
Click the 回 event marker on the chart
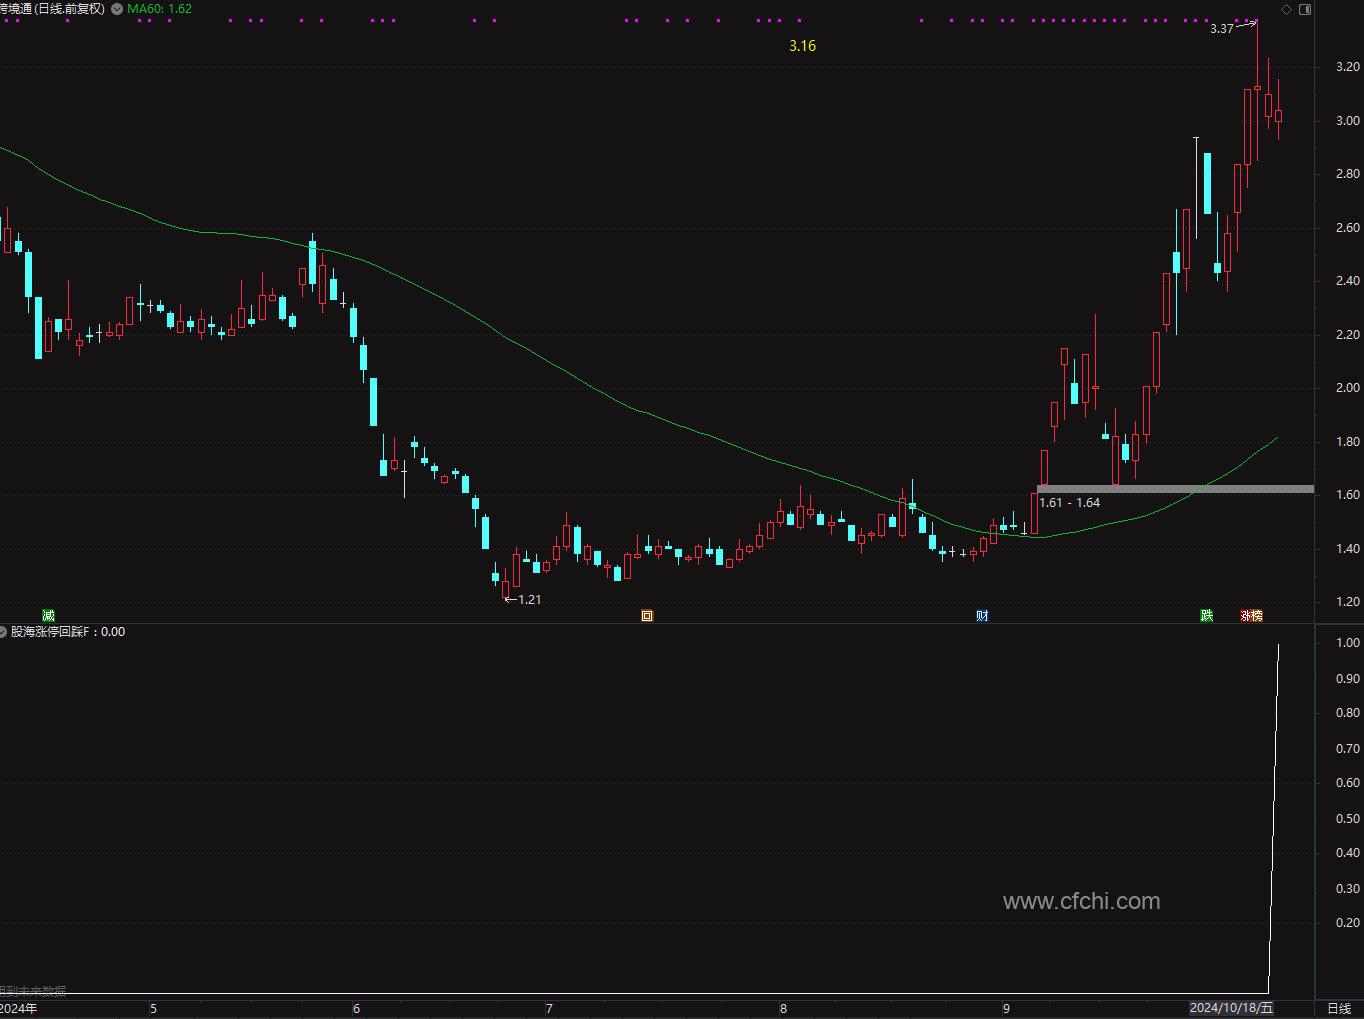(647, 615)
